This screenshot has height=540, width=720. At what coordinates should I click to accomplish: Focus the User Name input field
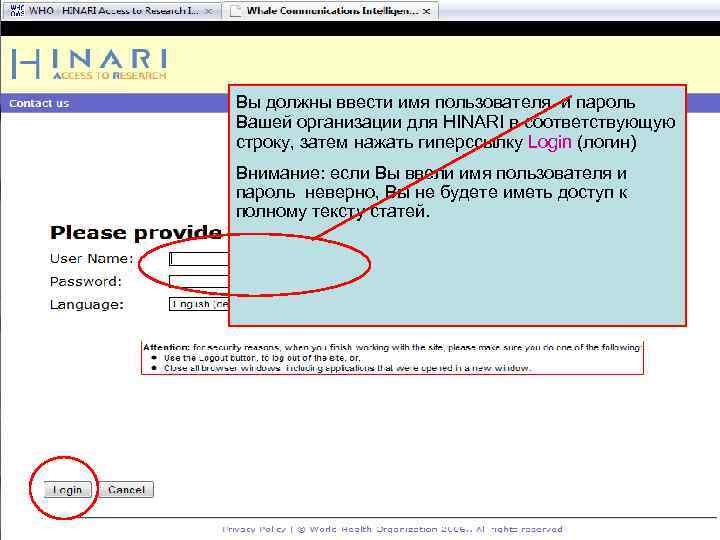pyautogui.click(x=199, y=259)
